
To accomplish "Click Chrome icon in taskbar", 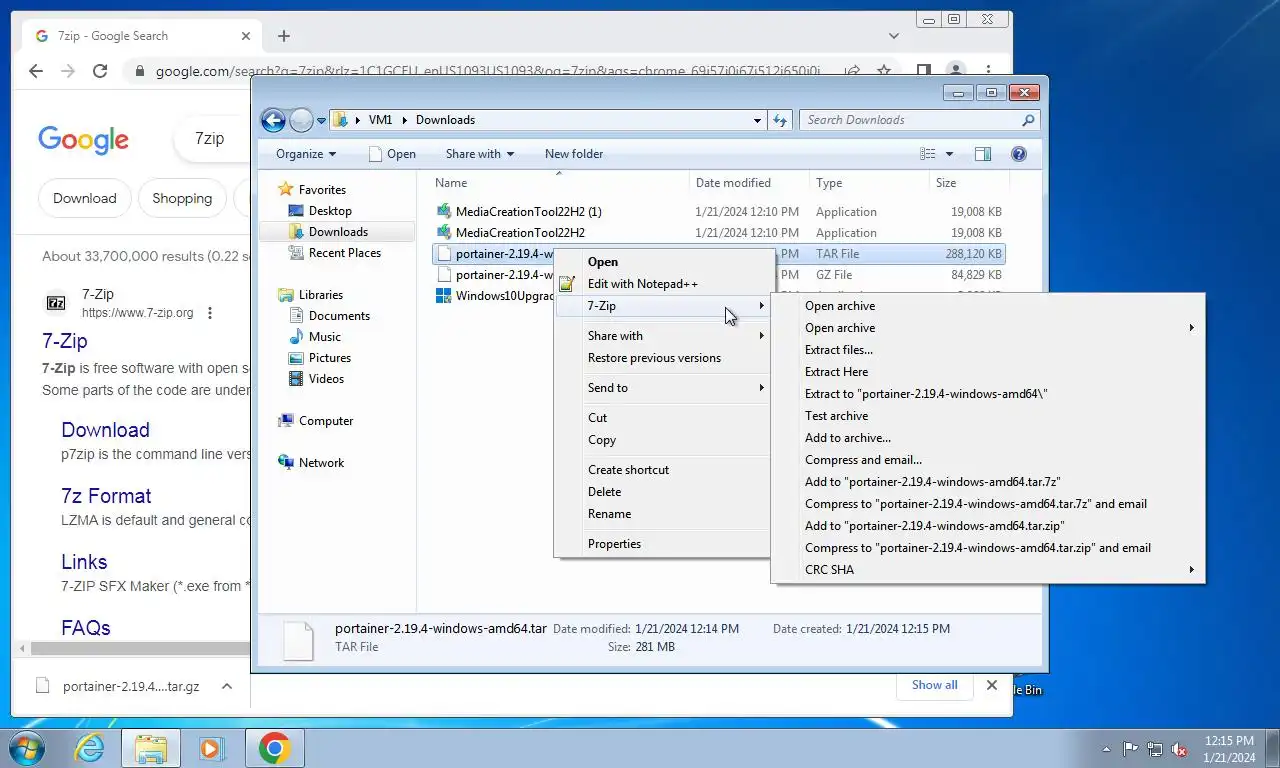I will [274, 748].
